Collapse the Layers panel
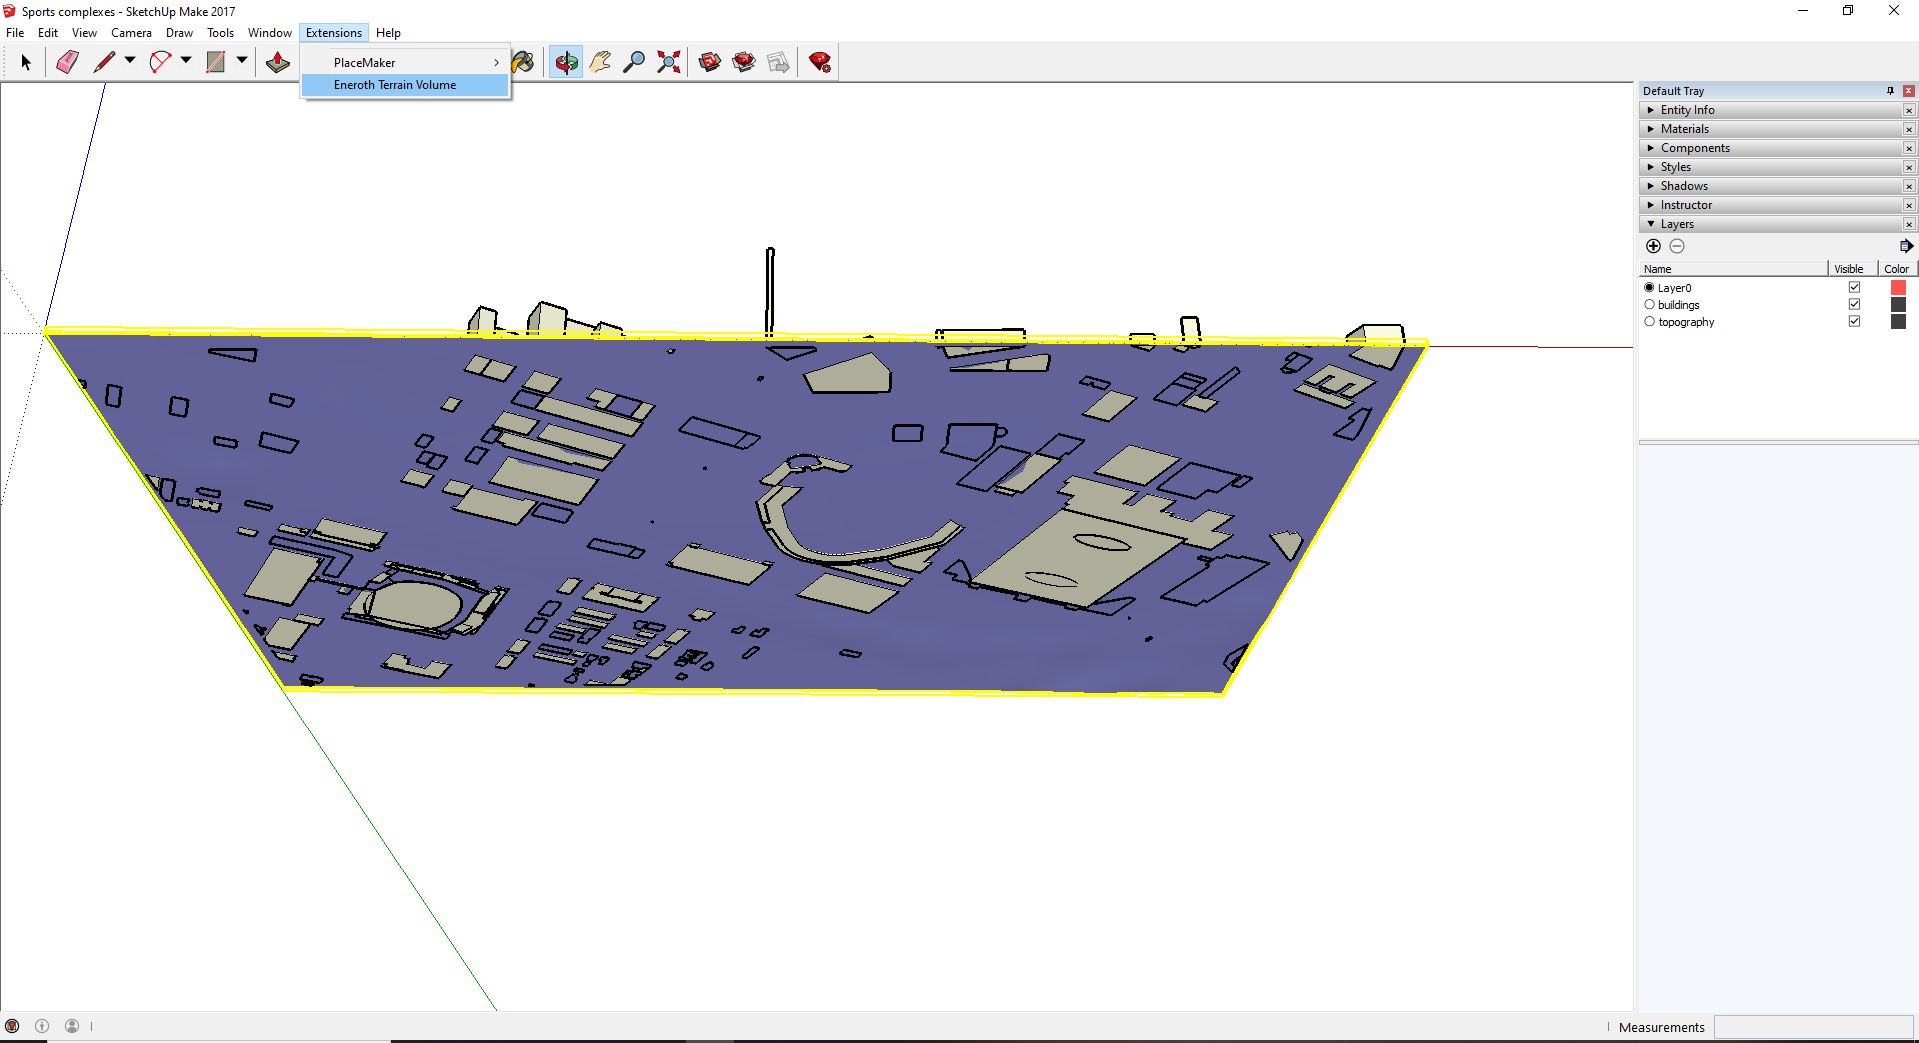Image resolution: width=1919 pixels, height=1043 pixels. click(x=1651, y=224)
